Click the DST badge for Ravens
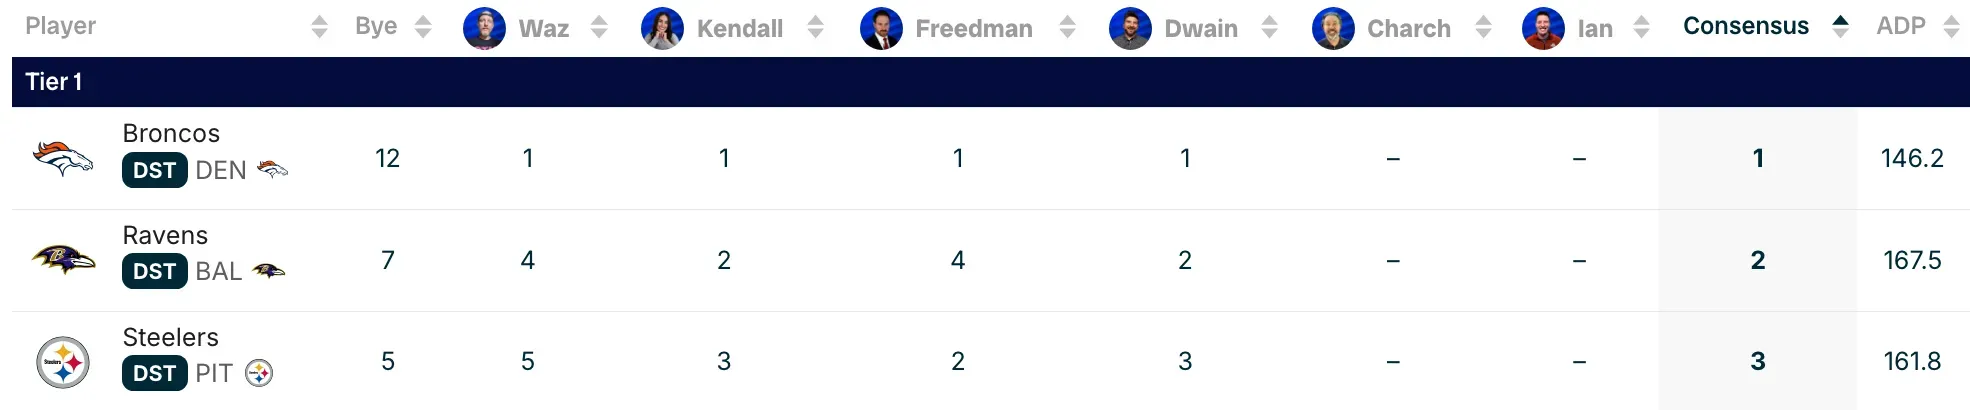Viewport: 1970px width, 410px height. coord(154,272)
